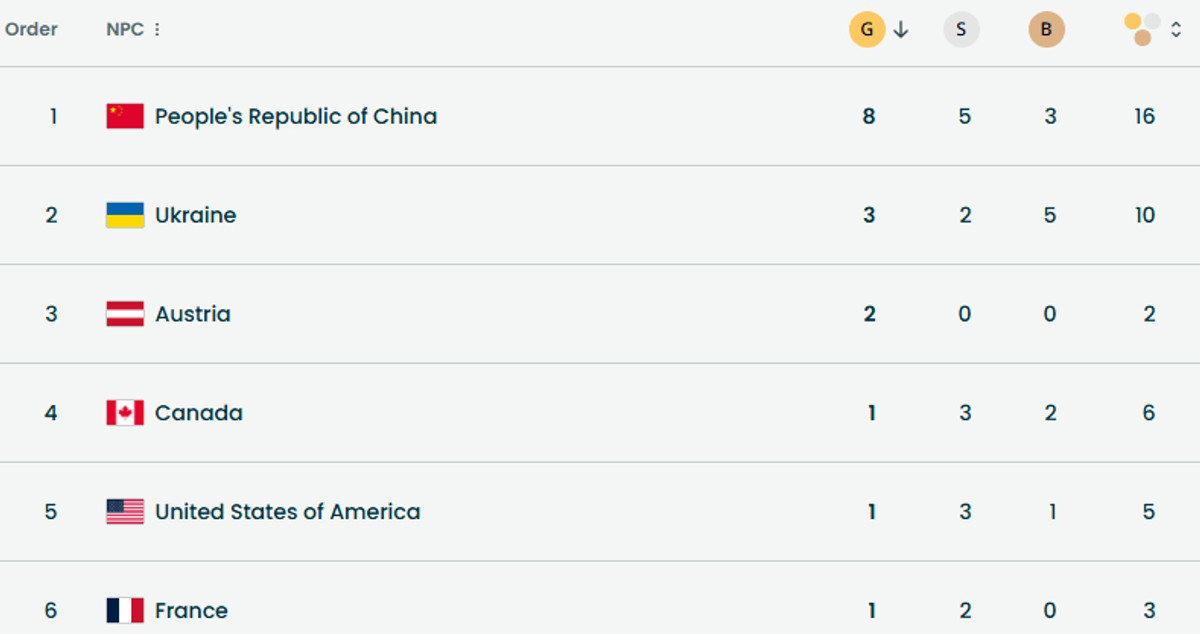
Task: Select United States of America name
Action: point(287,512)
